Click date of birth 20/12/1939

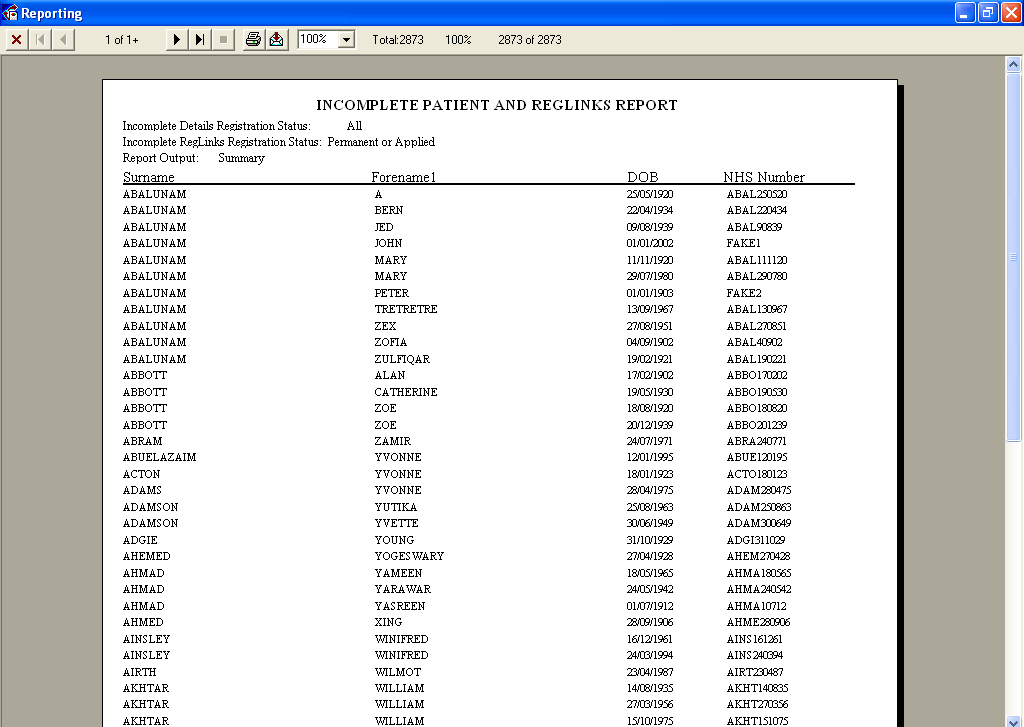click(x=650, y=425)
